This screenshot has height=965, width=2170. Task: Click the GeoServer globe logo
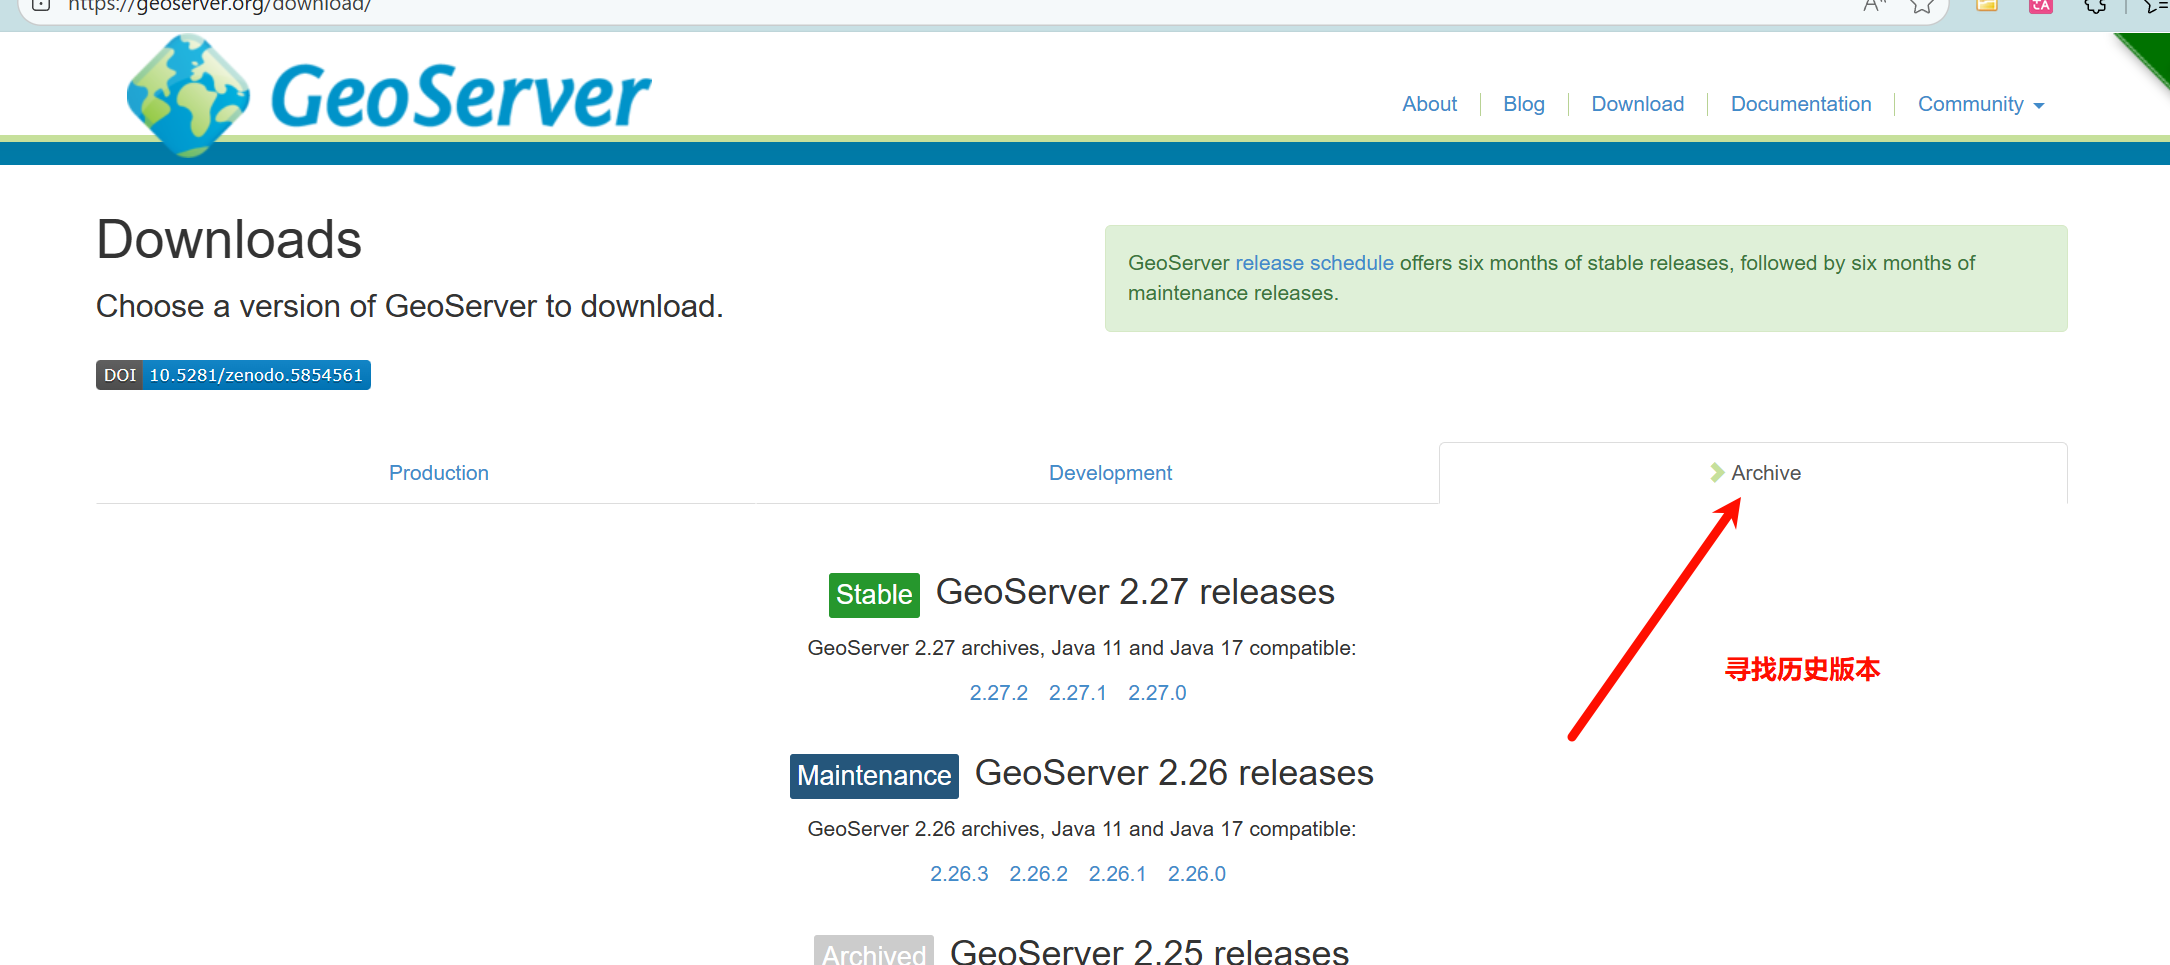coord(188,96)
